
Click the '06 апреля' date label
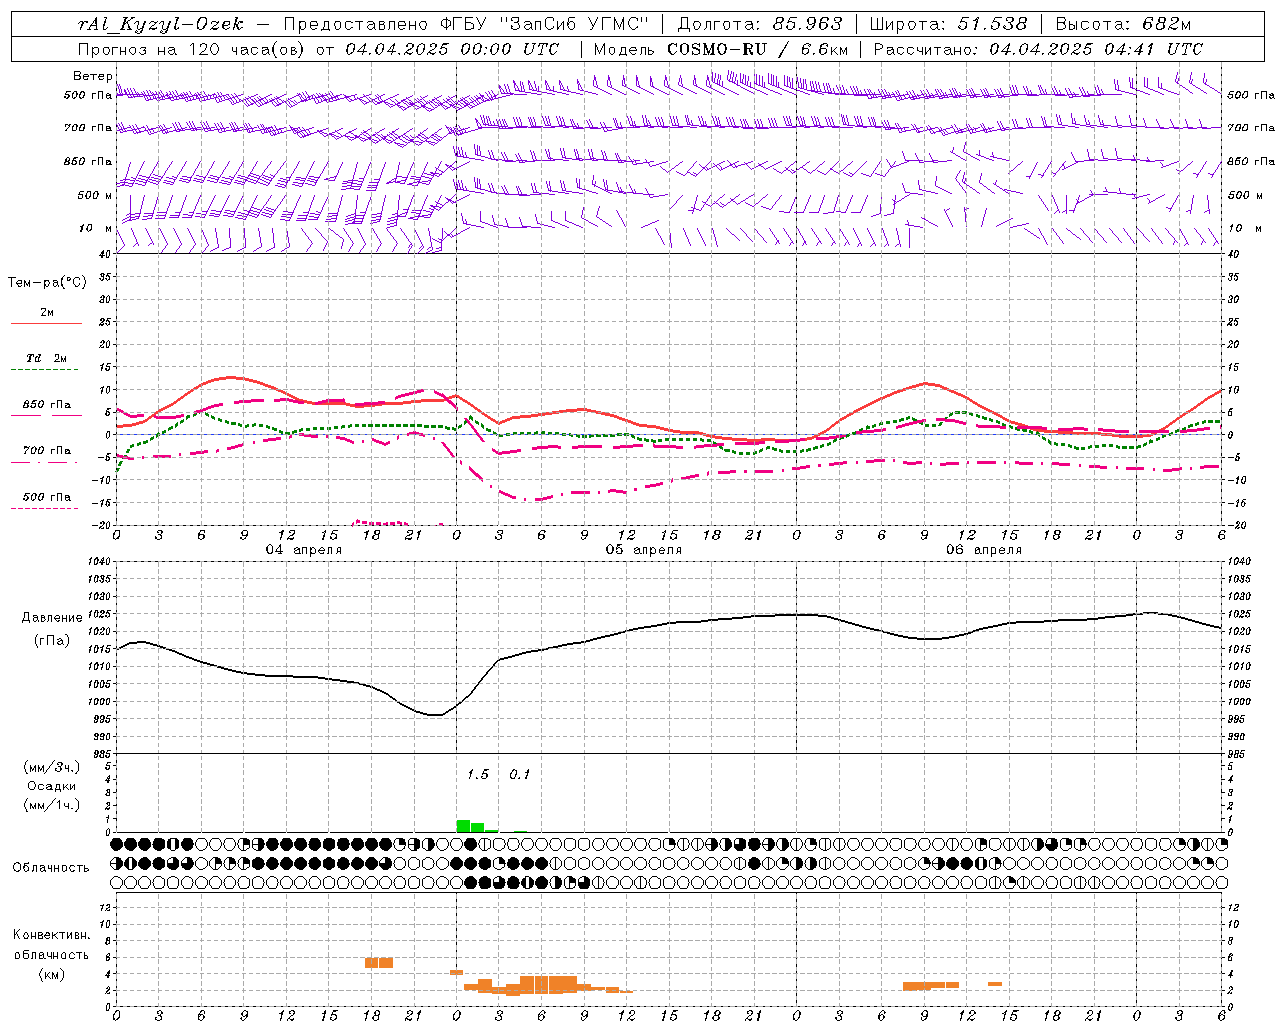[x=983, y=550]
